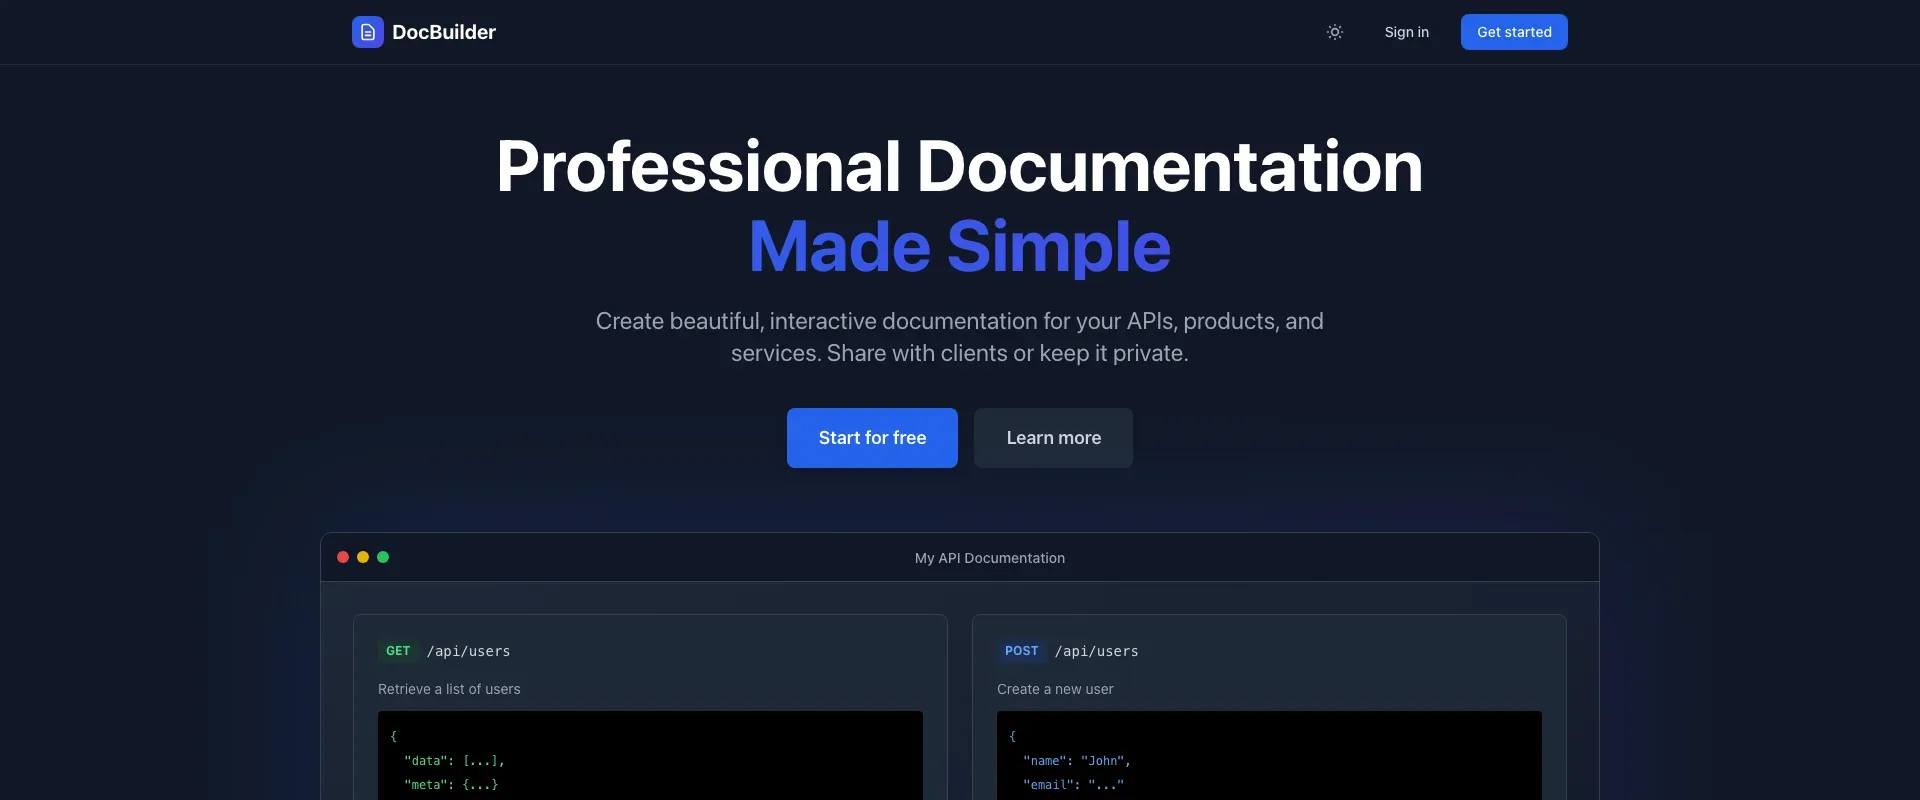Click the "Made Simple" blue heading
Image resolution: width=1920 pixels, height=800 pixels.
(960, 247)
